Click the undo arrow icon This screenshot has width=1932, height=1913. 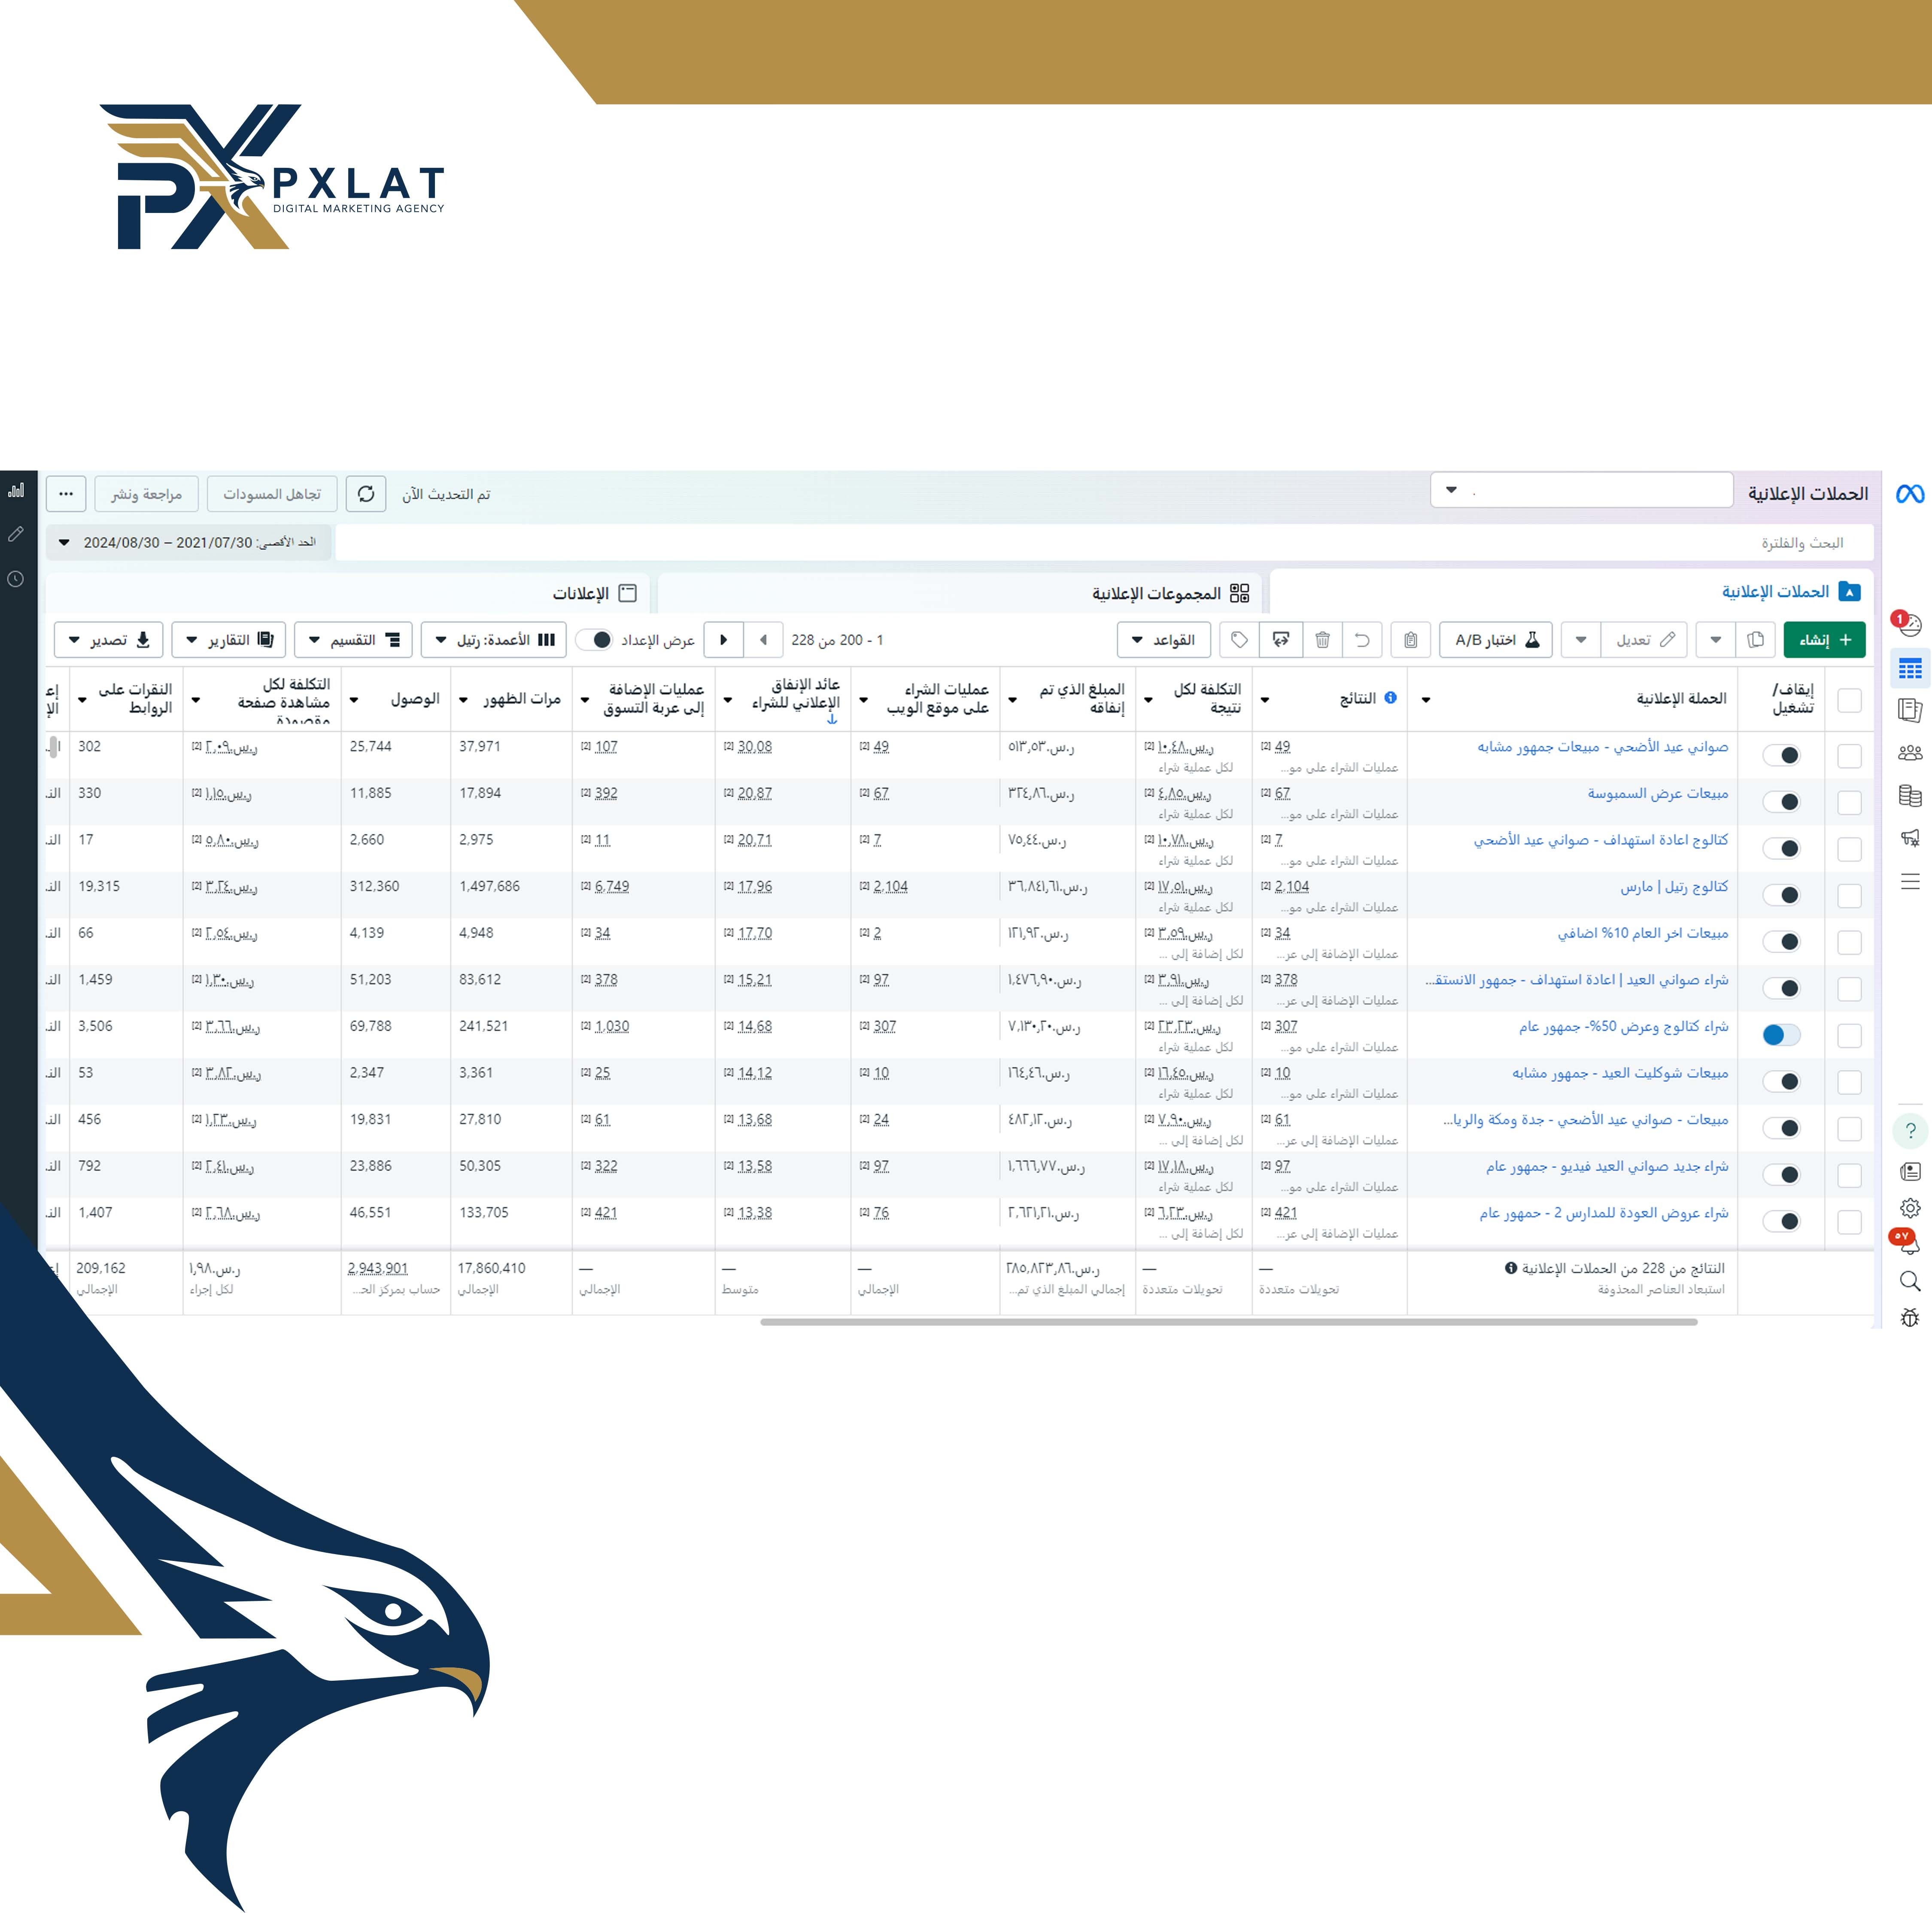click(1362, 640)
